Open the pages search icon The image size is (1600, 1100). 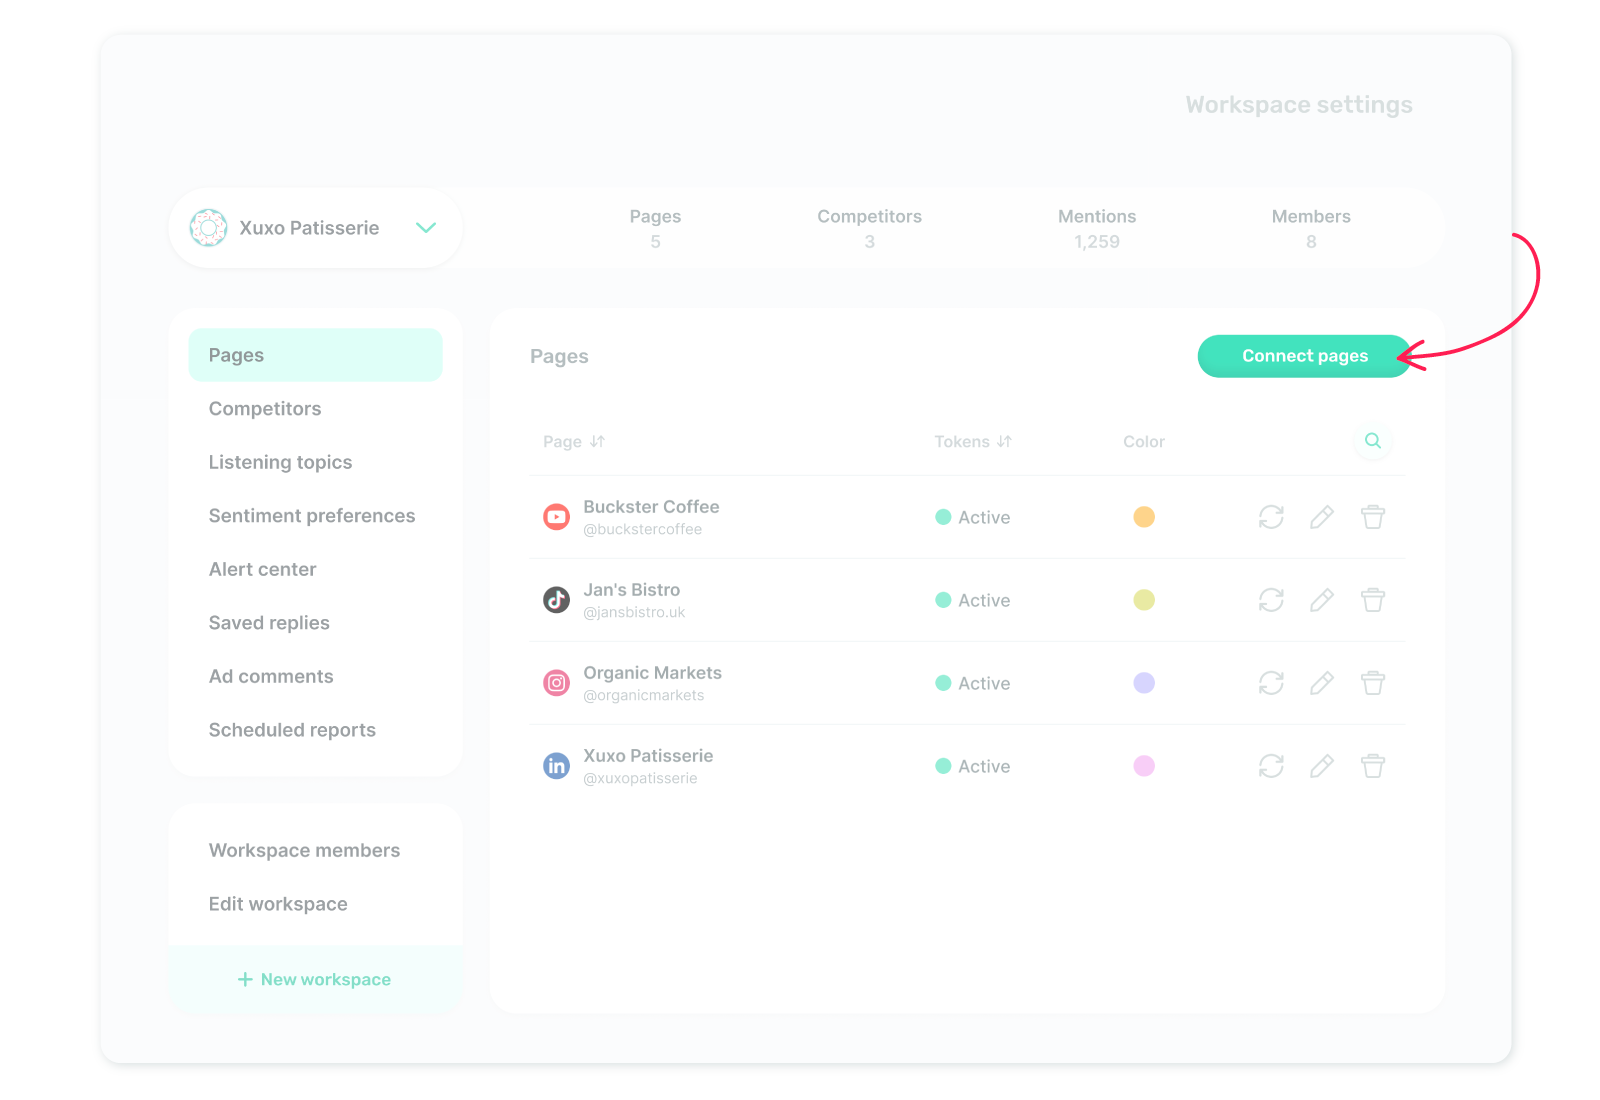pyautogui.click(x=1373, y=441)
